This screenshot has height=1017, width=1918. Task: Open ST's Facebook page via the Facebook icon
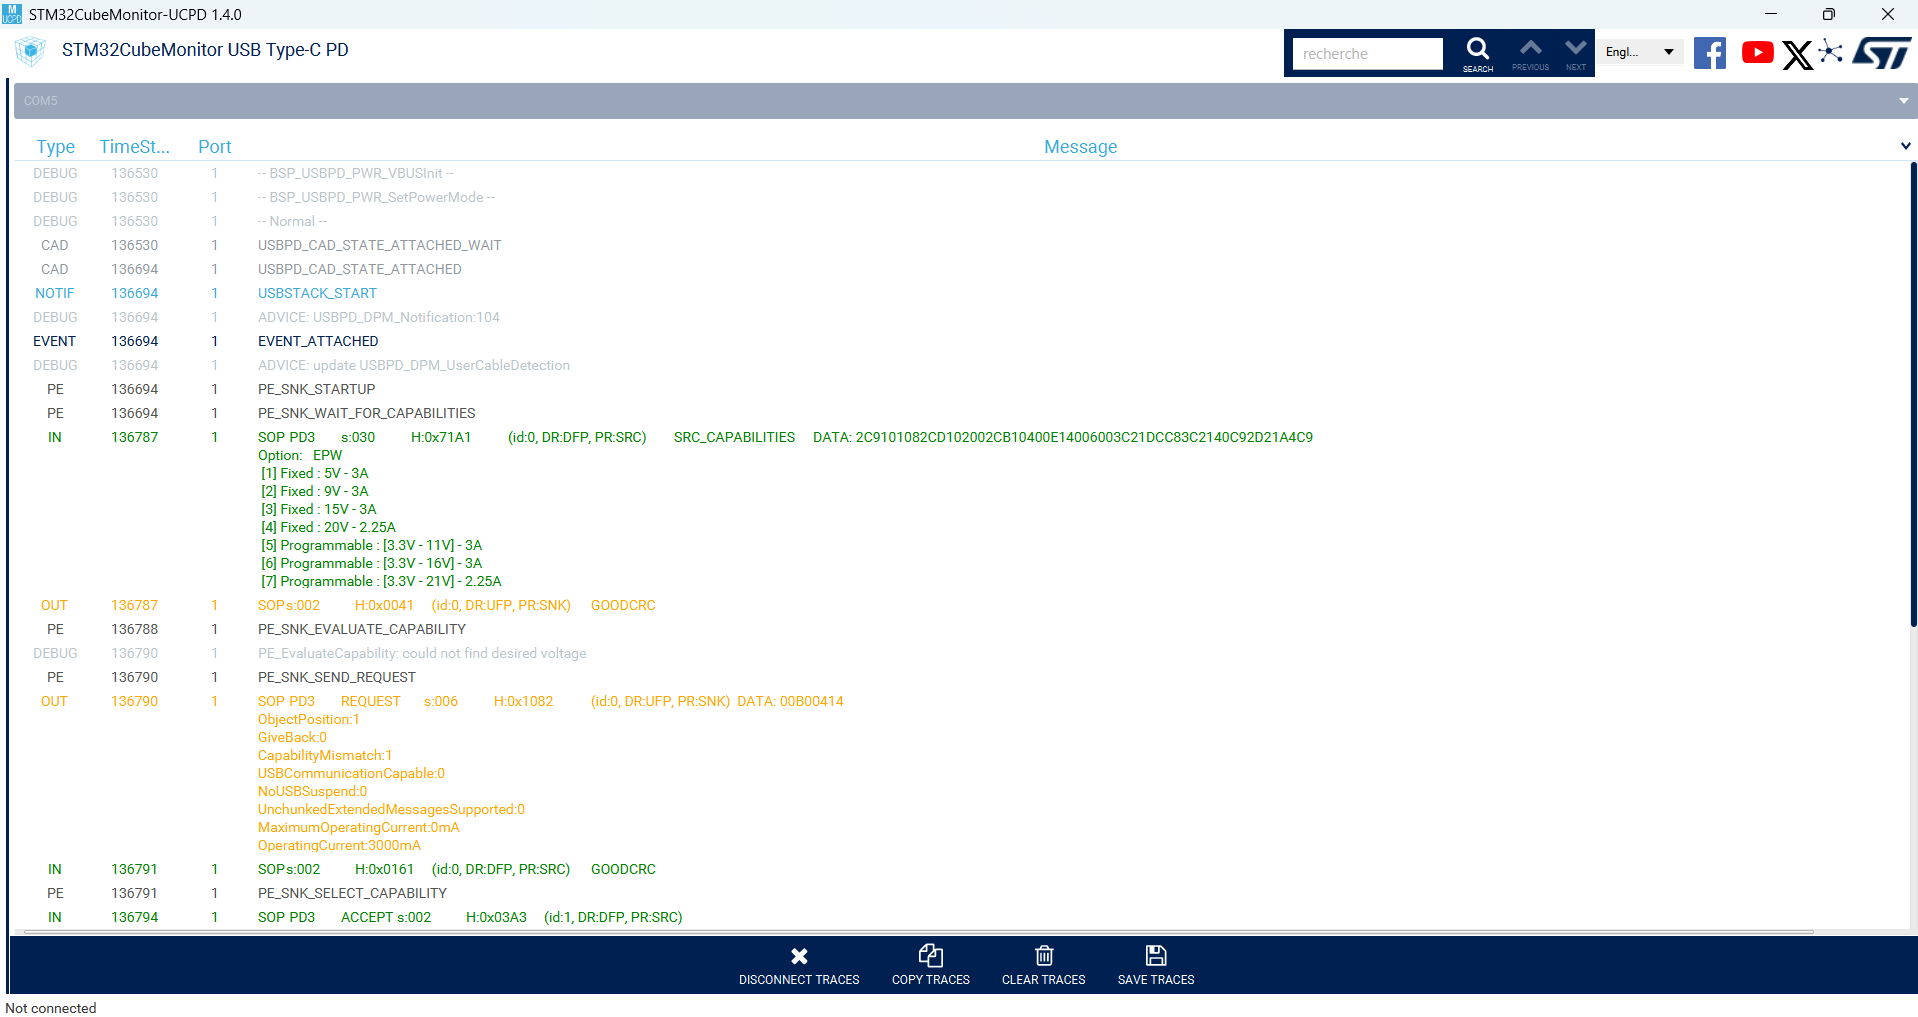[1709, 53]
